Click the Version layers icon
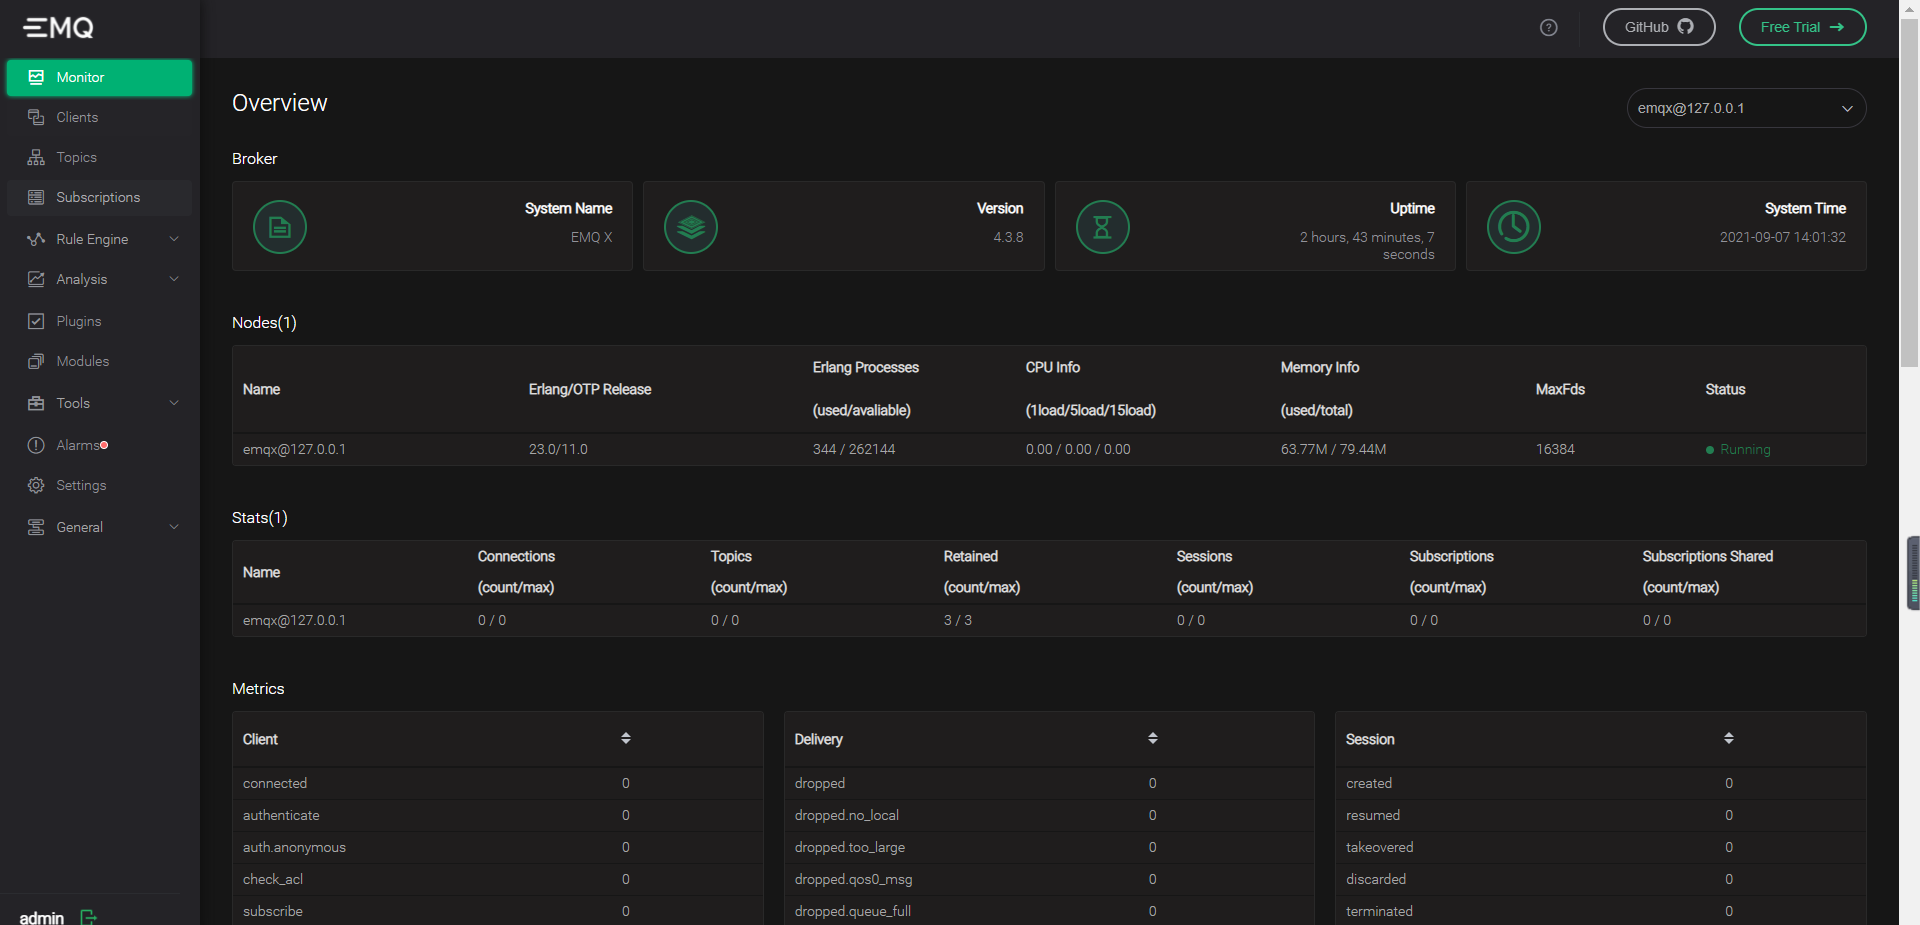1920x925 pixels. 691,227
